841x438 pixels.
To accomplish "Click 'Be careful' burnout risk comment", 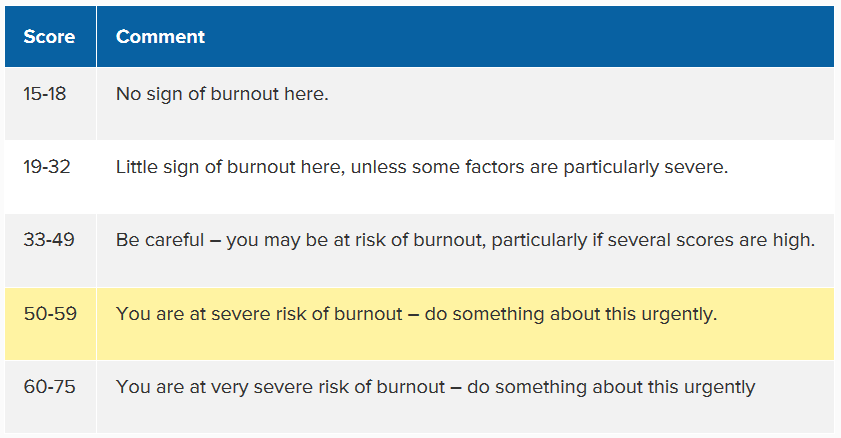I will [465, 240].
